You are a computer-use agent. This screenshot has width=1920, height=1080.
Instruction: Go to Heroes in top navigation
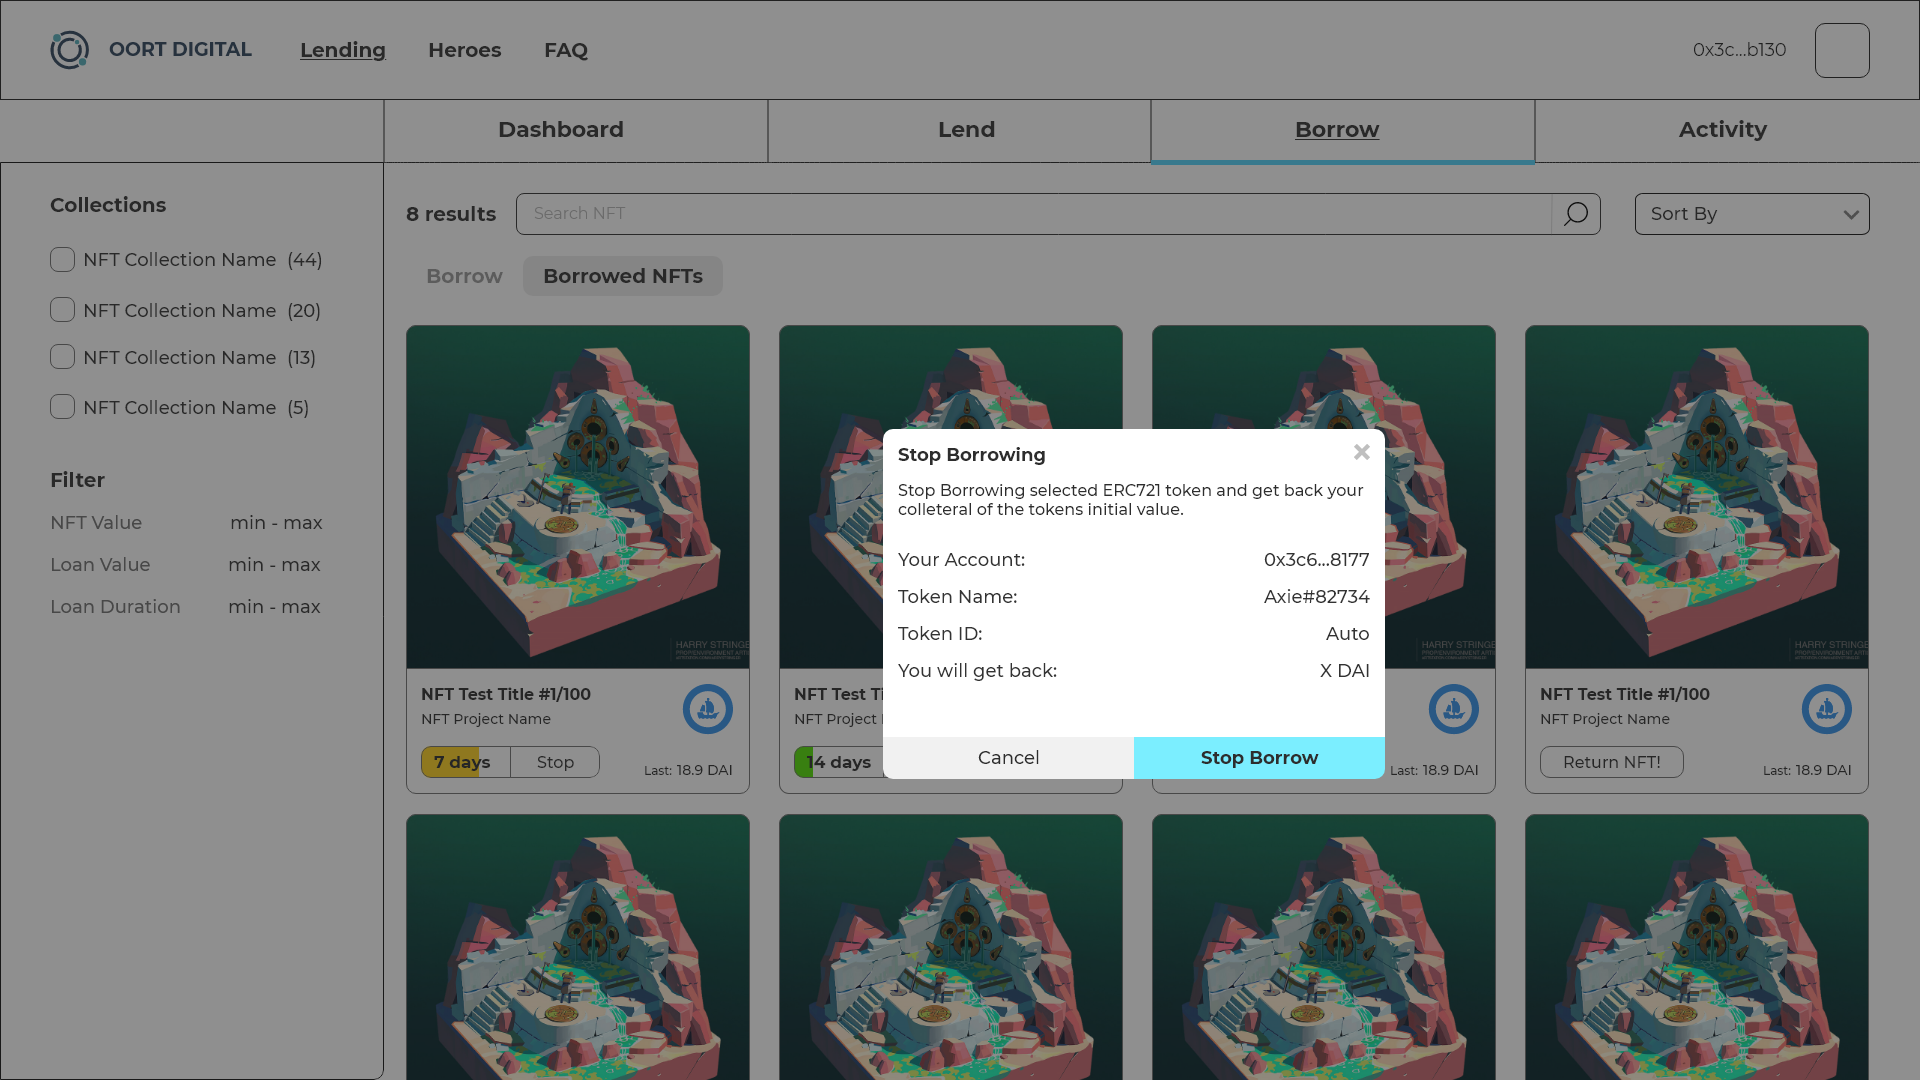(x=465, y=50)
